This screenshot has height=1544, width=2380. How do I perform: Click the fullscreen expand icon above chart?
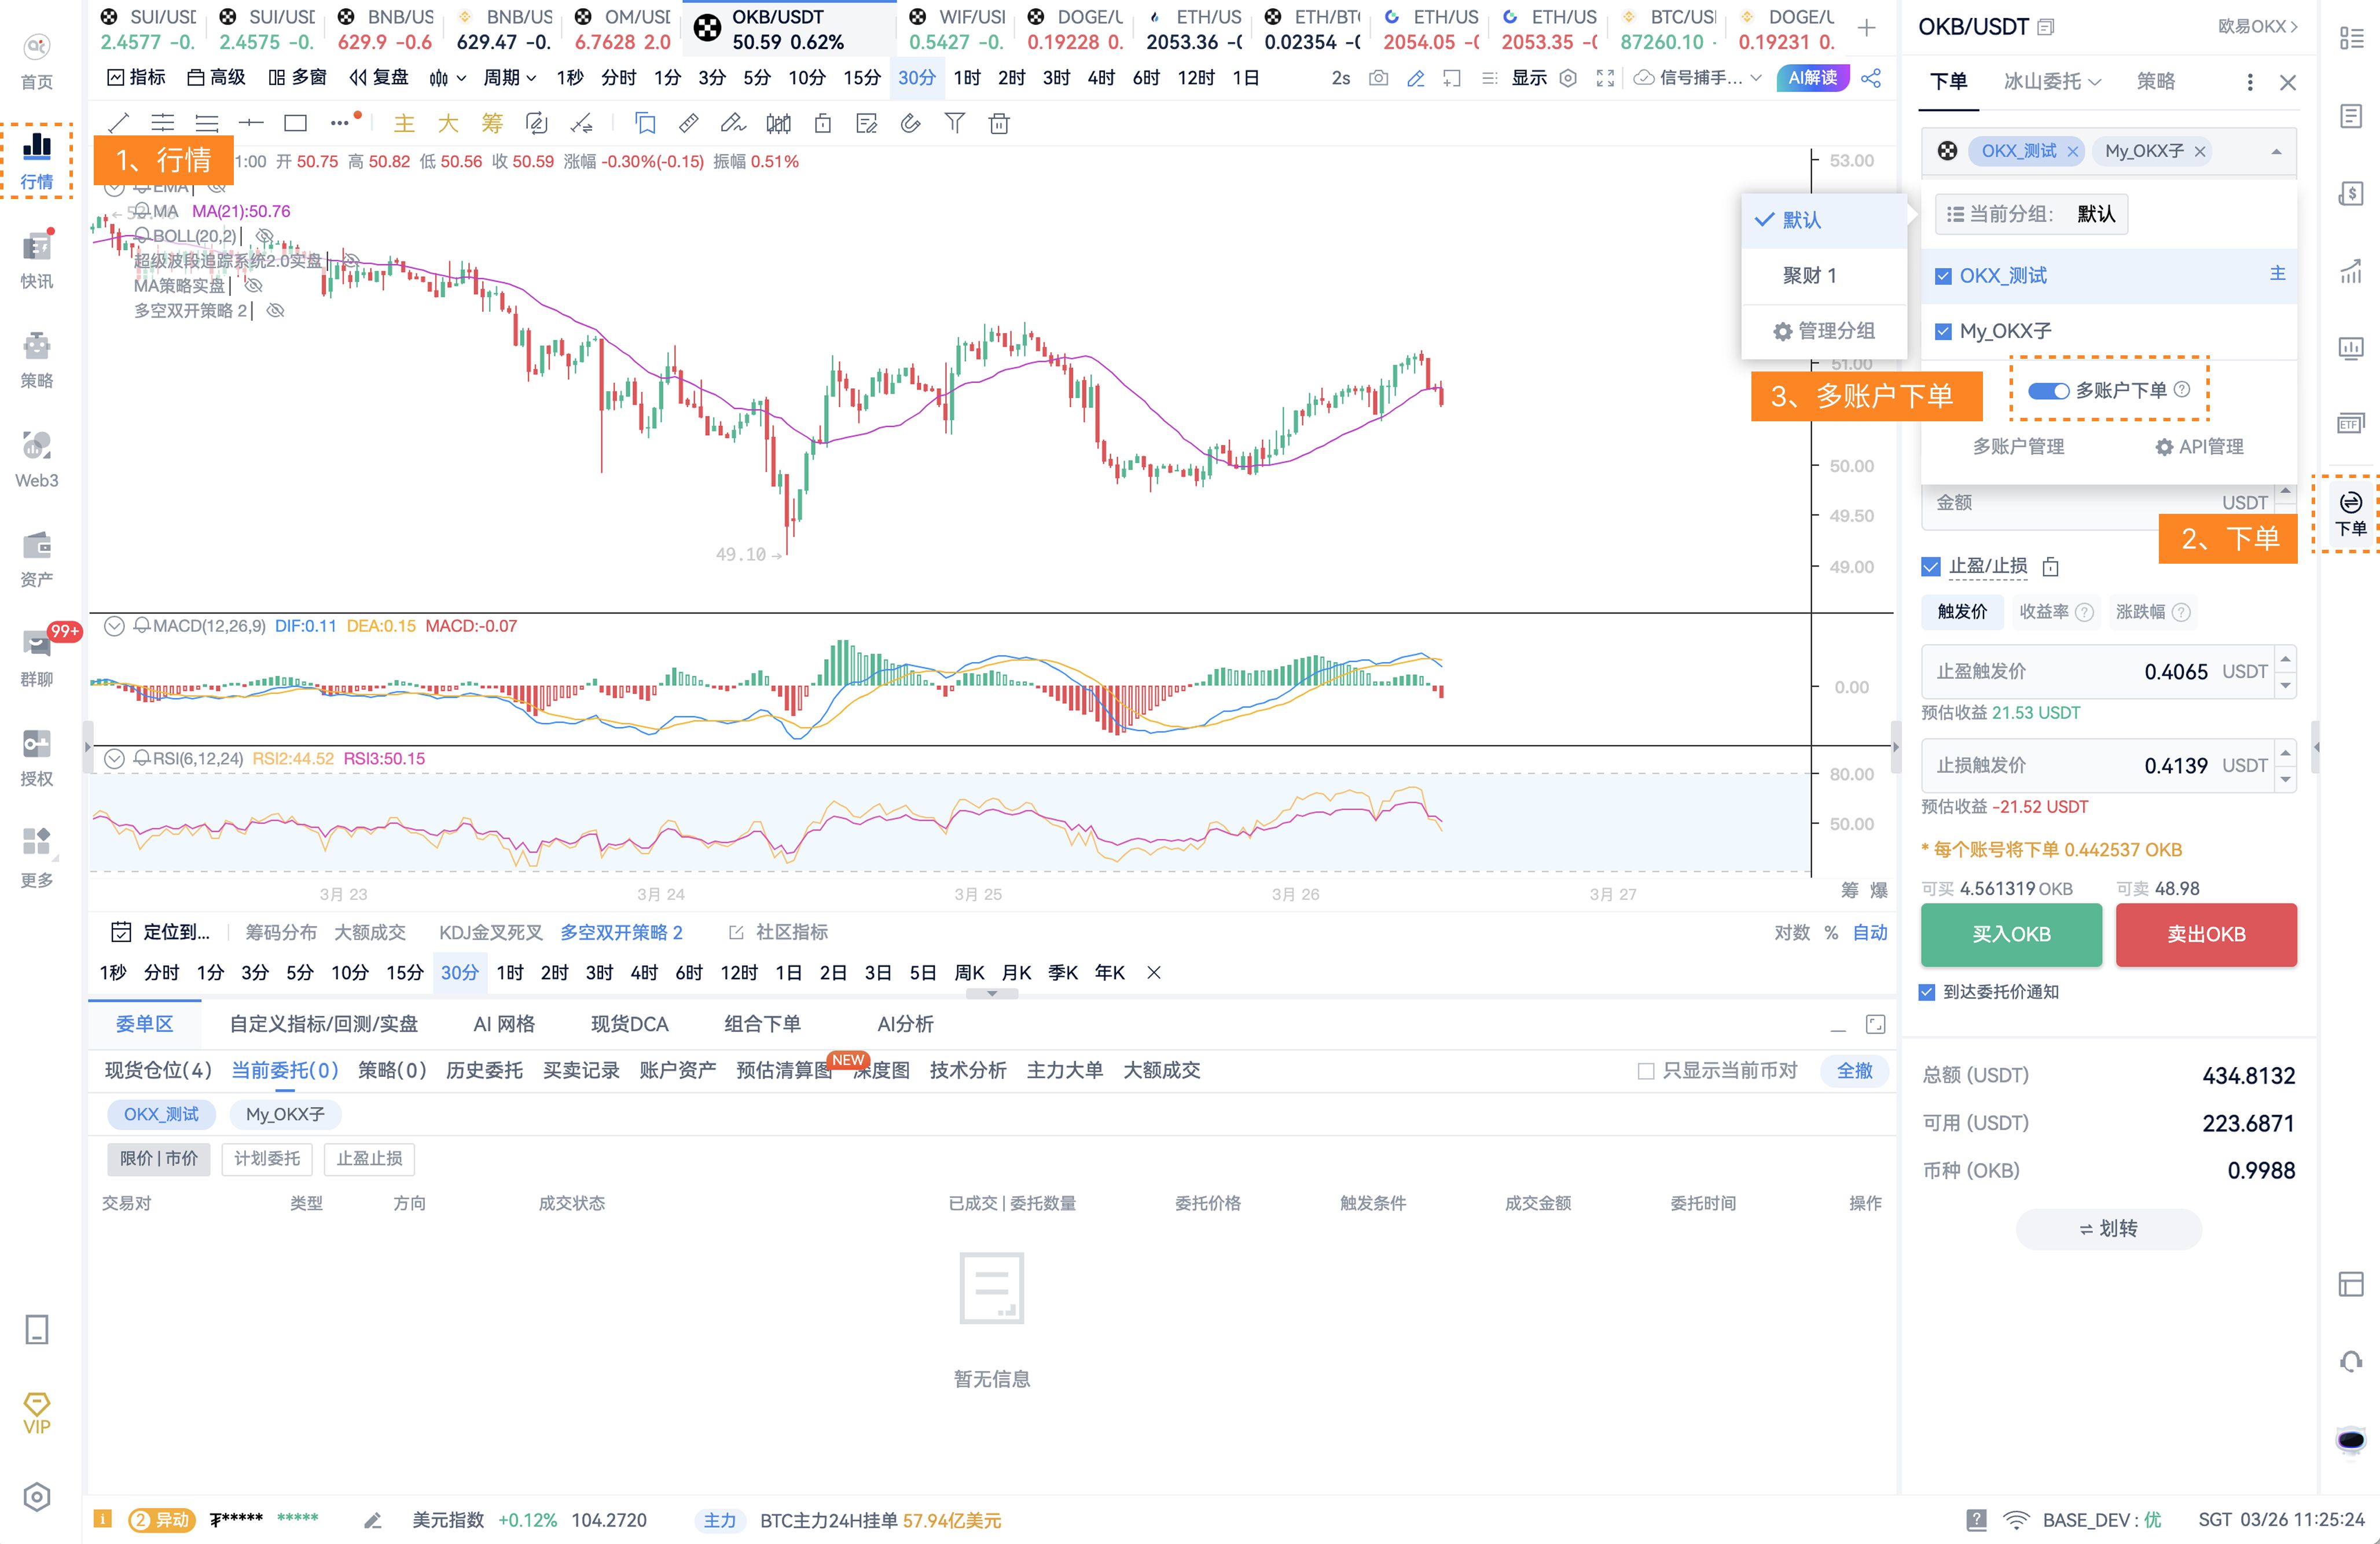(1605, 78)
